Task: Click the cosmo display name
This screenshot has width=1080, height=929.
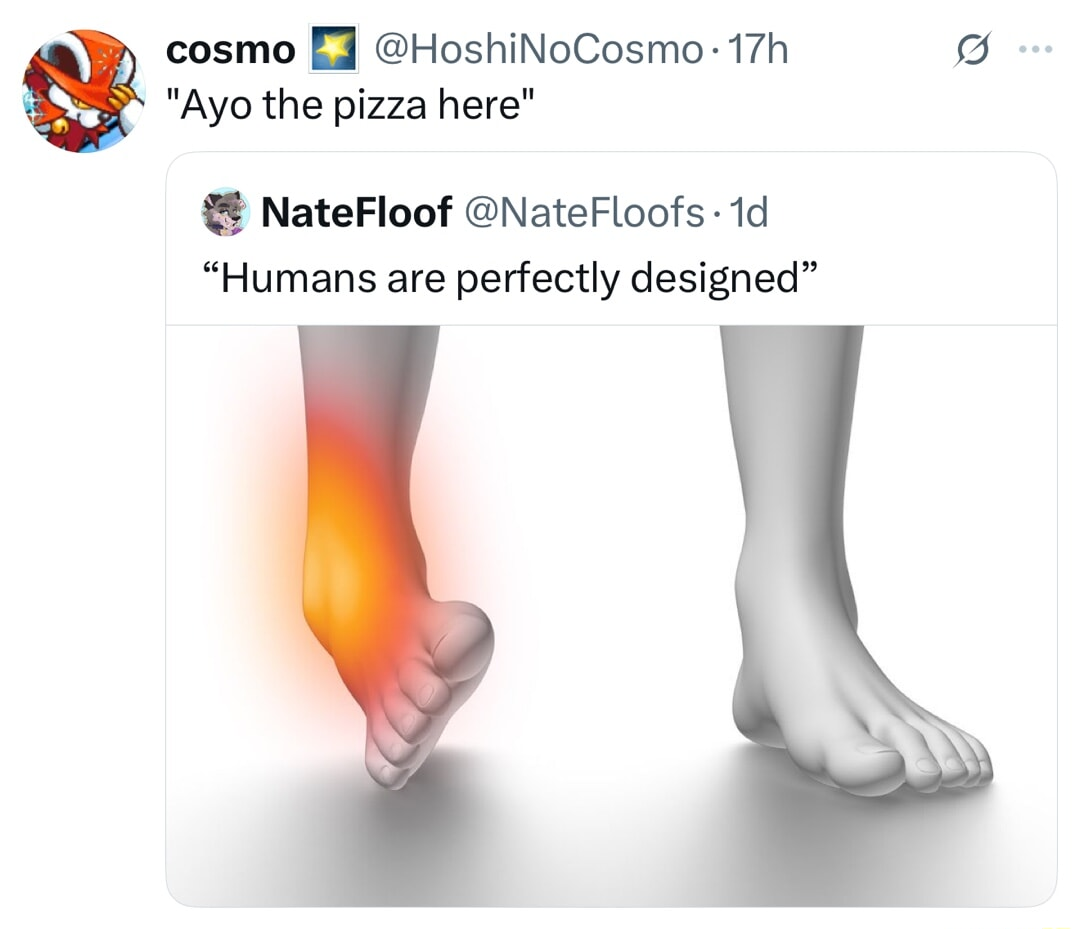Action: pyautogui.click(x=231, y=50)
